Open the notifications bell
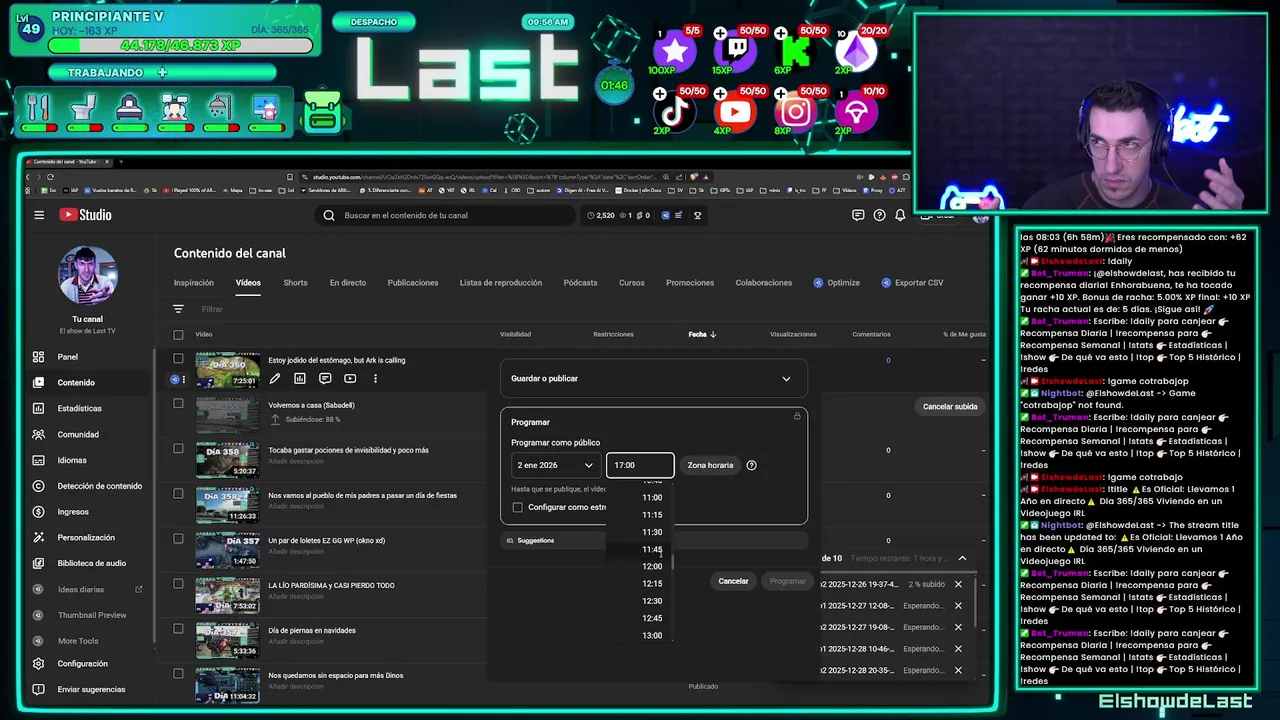The image size is (1280, 720). pos(900,215)
